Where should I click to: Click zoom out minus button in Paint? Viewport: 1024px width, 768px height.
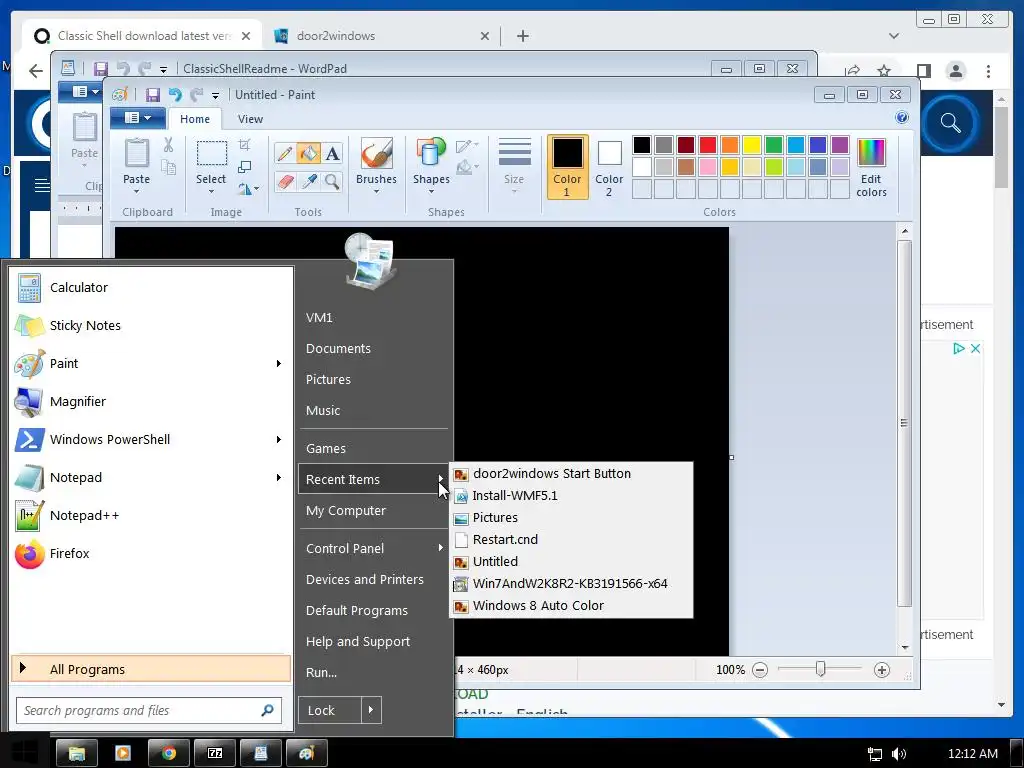[x=760, y=669]
